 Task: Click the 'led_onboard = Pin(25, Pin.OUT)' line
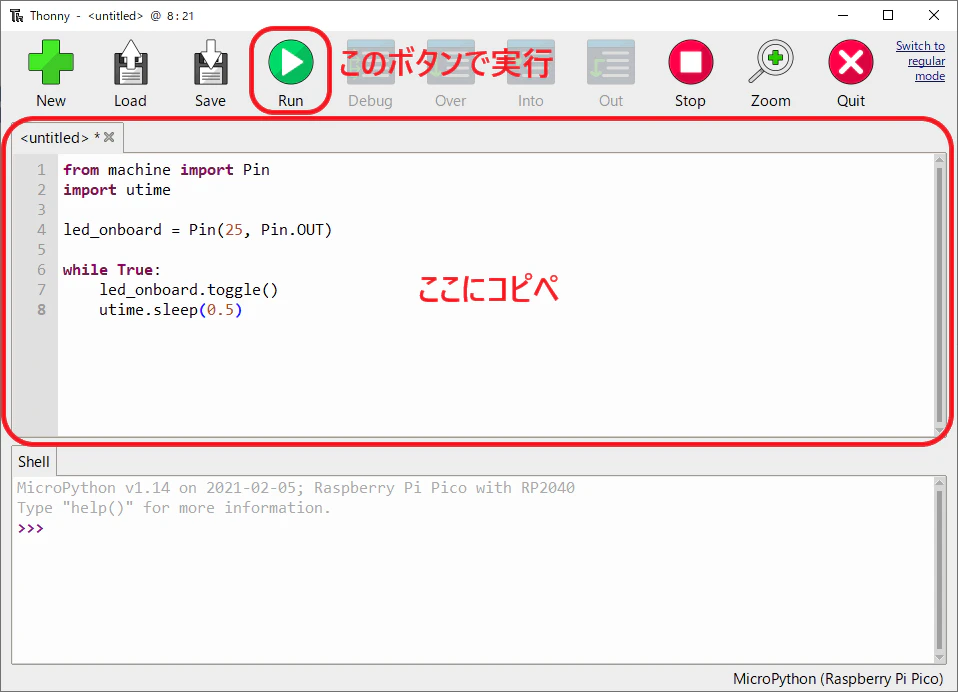click(x=197, y=230)
